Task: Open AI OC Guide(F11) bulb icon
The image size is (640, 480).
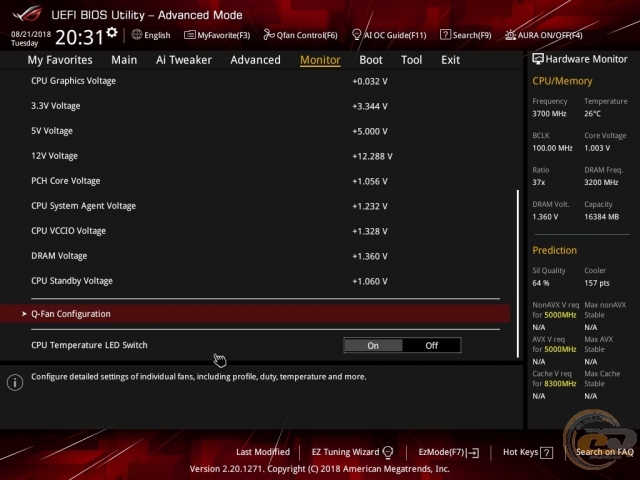Action: tap(356, 35)
